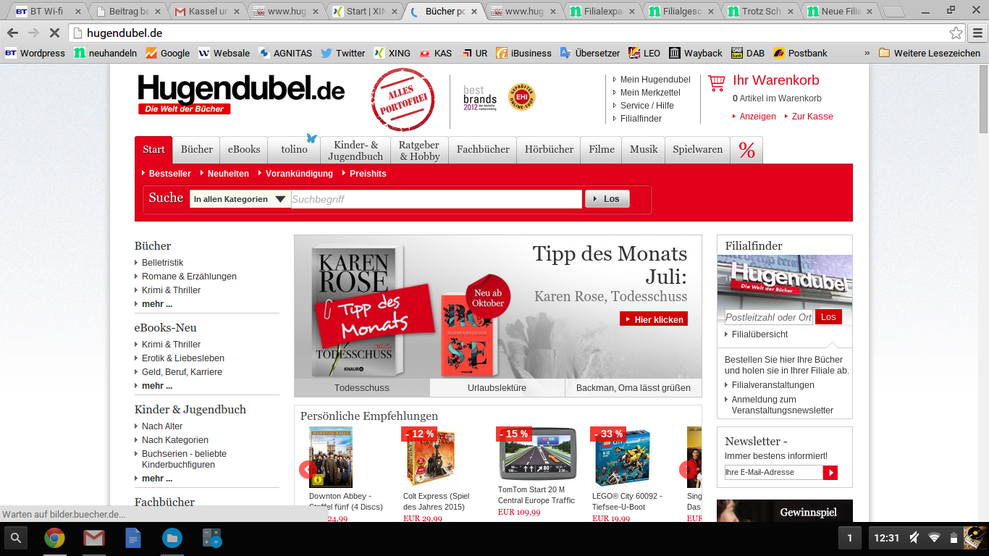Click the Alles Portofrei stamp
This screenshot has width=989, height=556.
pyautogui.click(x=403, y=100)
